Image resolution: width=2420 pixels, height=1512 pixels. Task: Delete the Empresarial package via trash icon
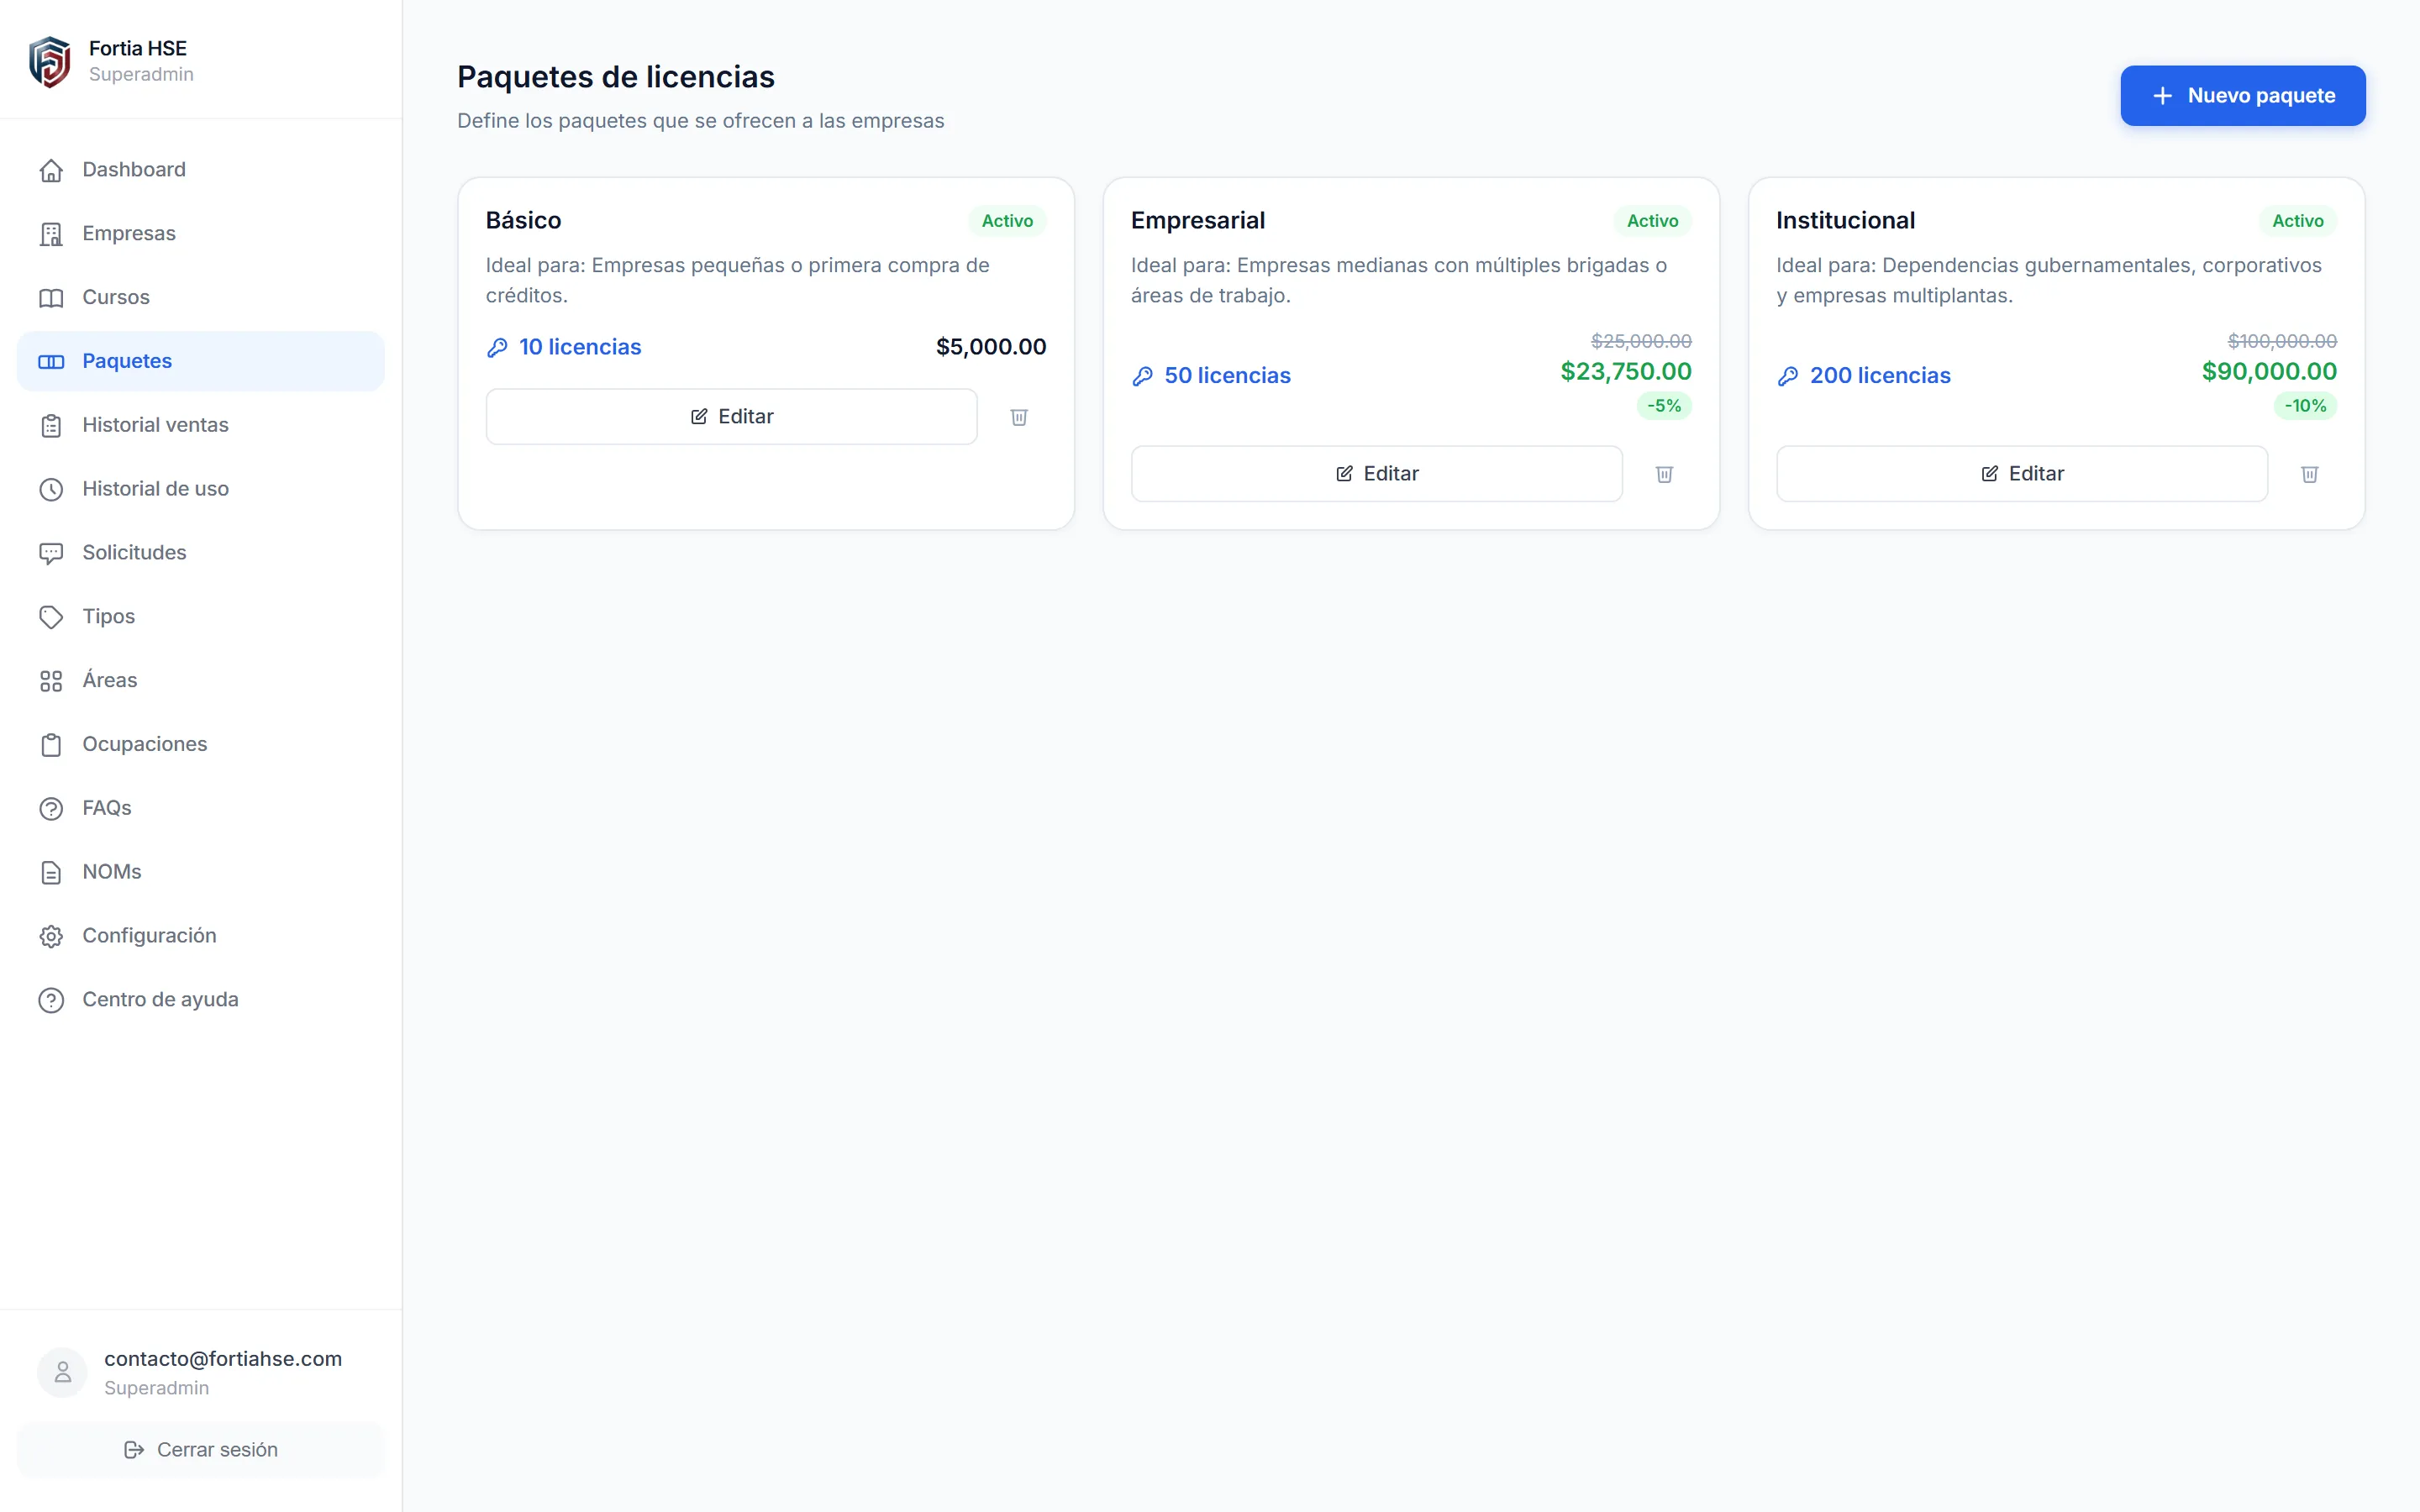tap(1664, 474)
